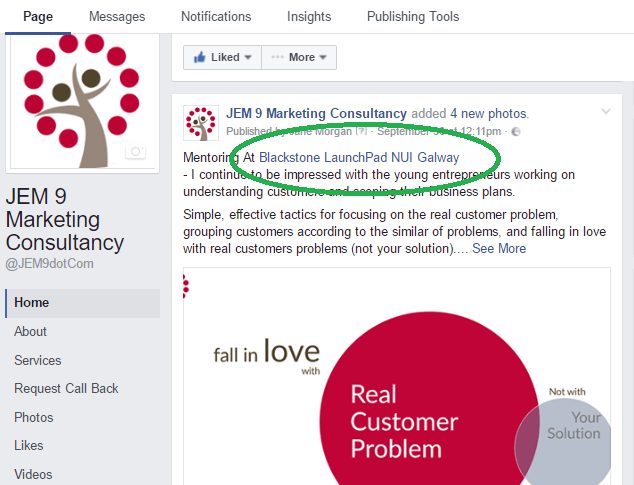Switch to the Messages tab
Viewport: 634px width, 485px height.
pos(117,17)
